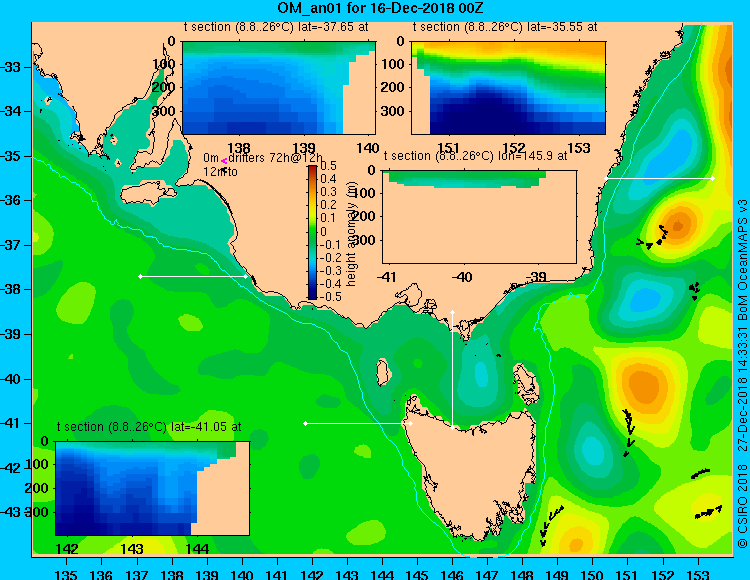Screen dimensions: 750x580
Task: Open the lat=-35.55 temperature section inset plot
Action: coord(508,88)
